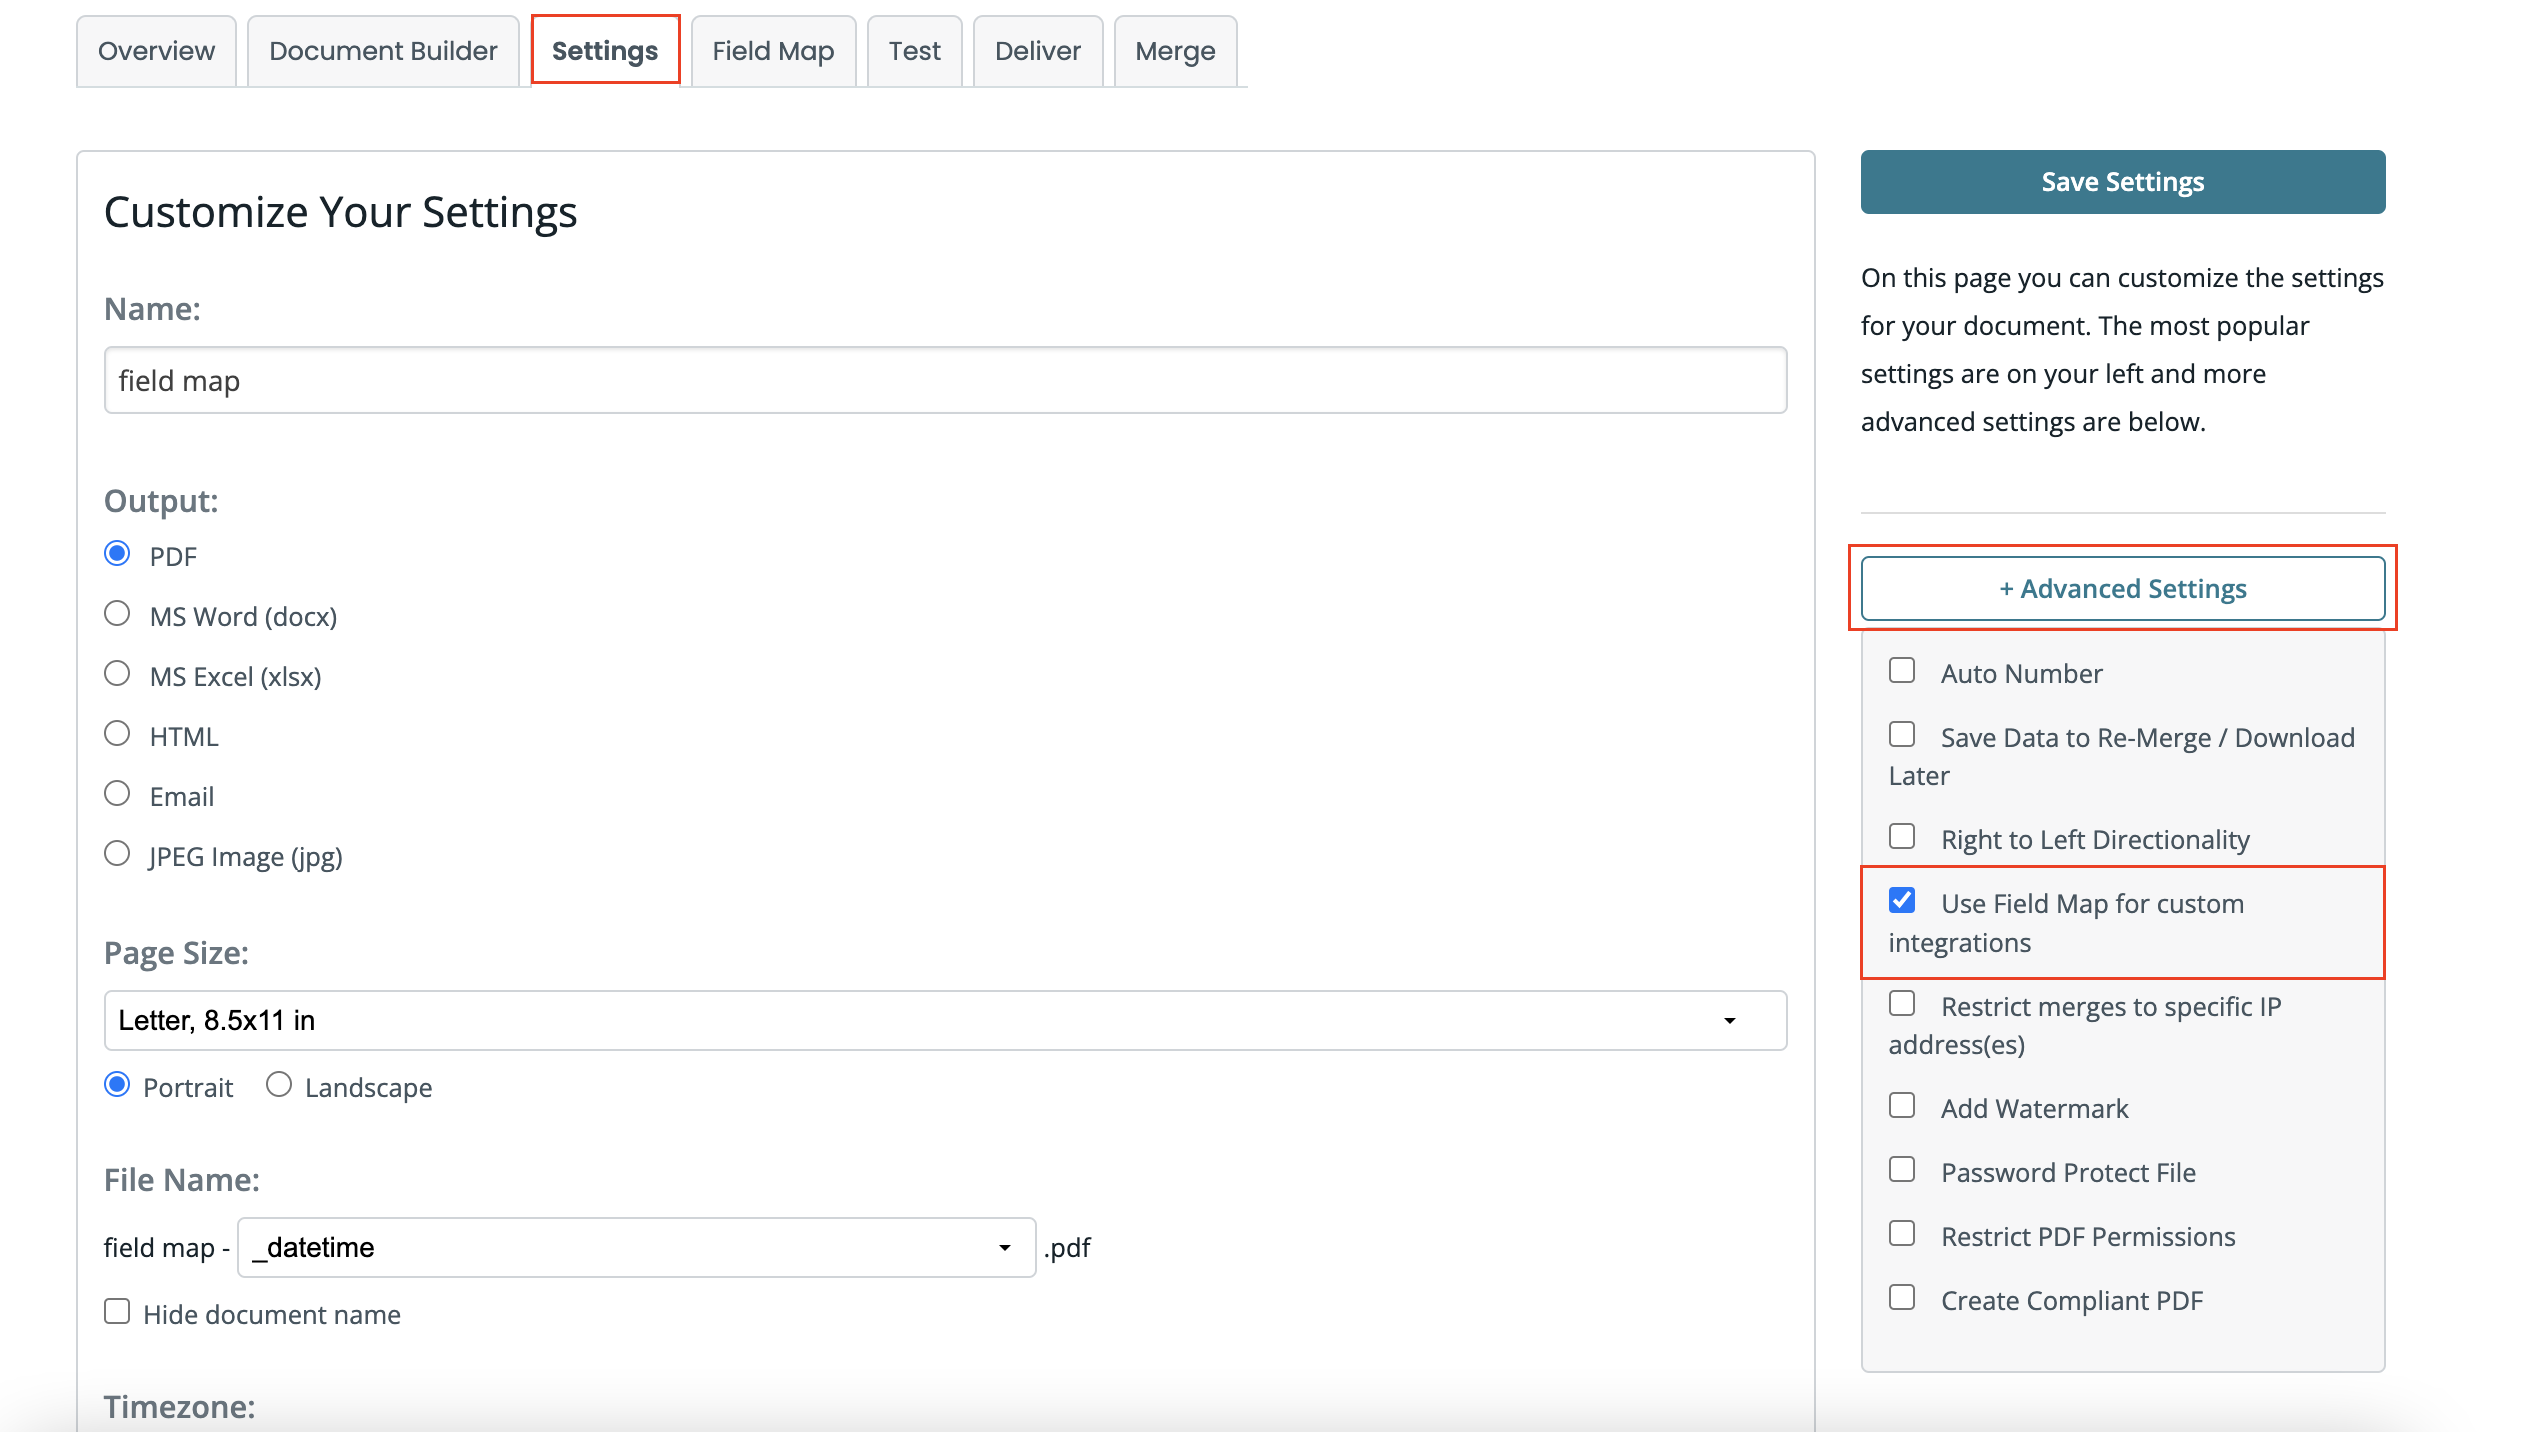Select JPEG Image output format
Screen dimensions: 2546x1432
click(117, 853)
